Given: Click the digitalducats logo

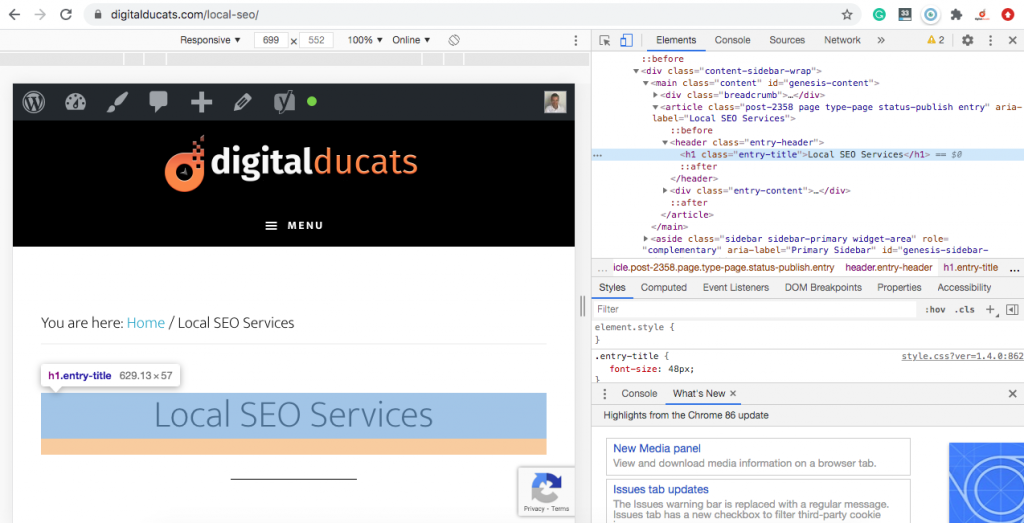Looking at the screenshot, I should pyautogui.click(x=291, y=163).
